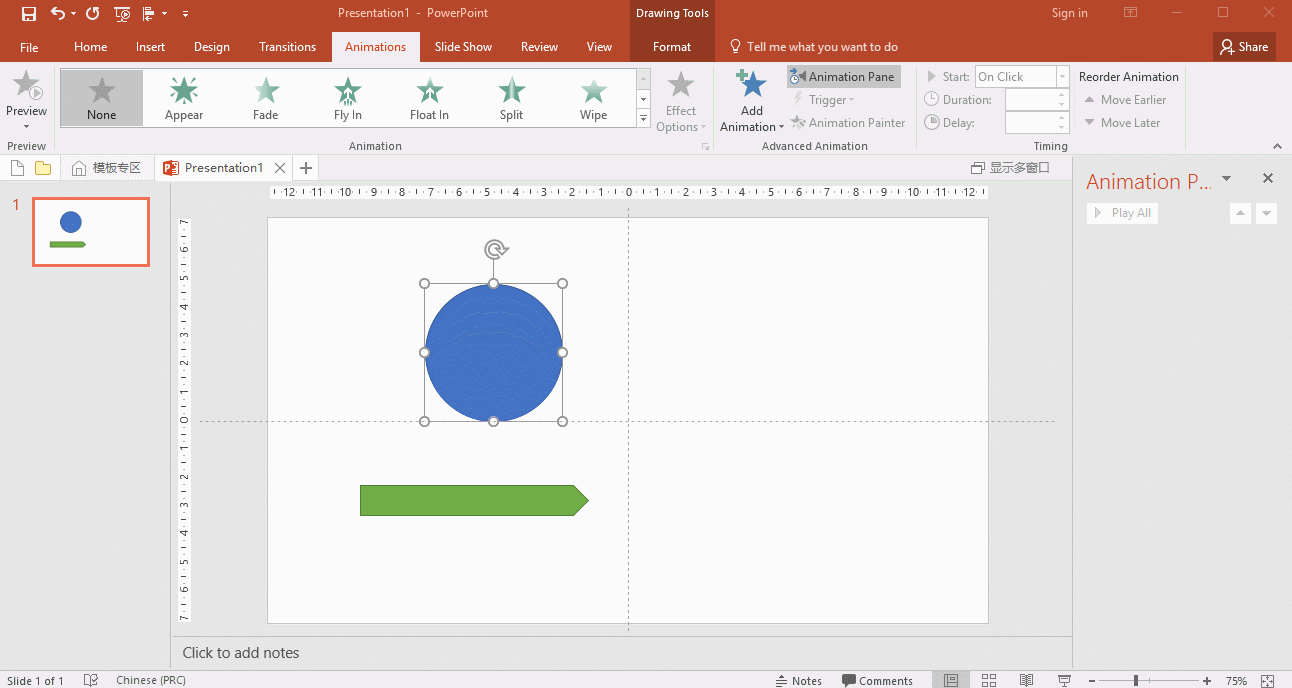
Task: Select the Split animation effect
Action: pos(511,98)
